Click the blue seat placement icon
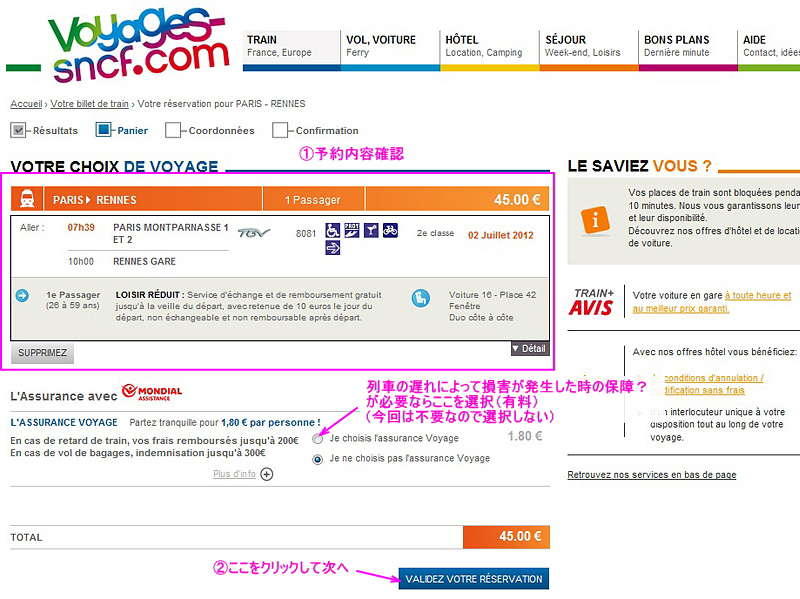Image resolution: width=800 pixels, height=599 pixels. pos(421,298)
